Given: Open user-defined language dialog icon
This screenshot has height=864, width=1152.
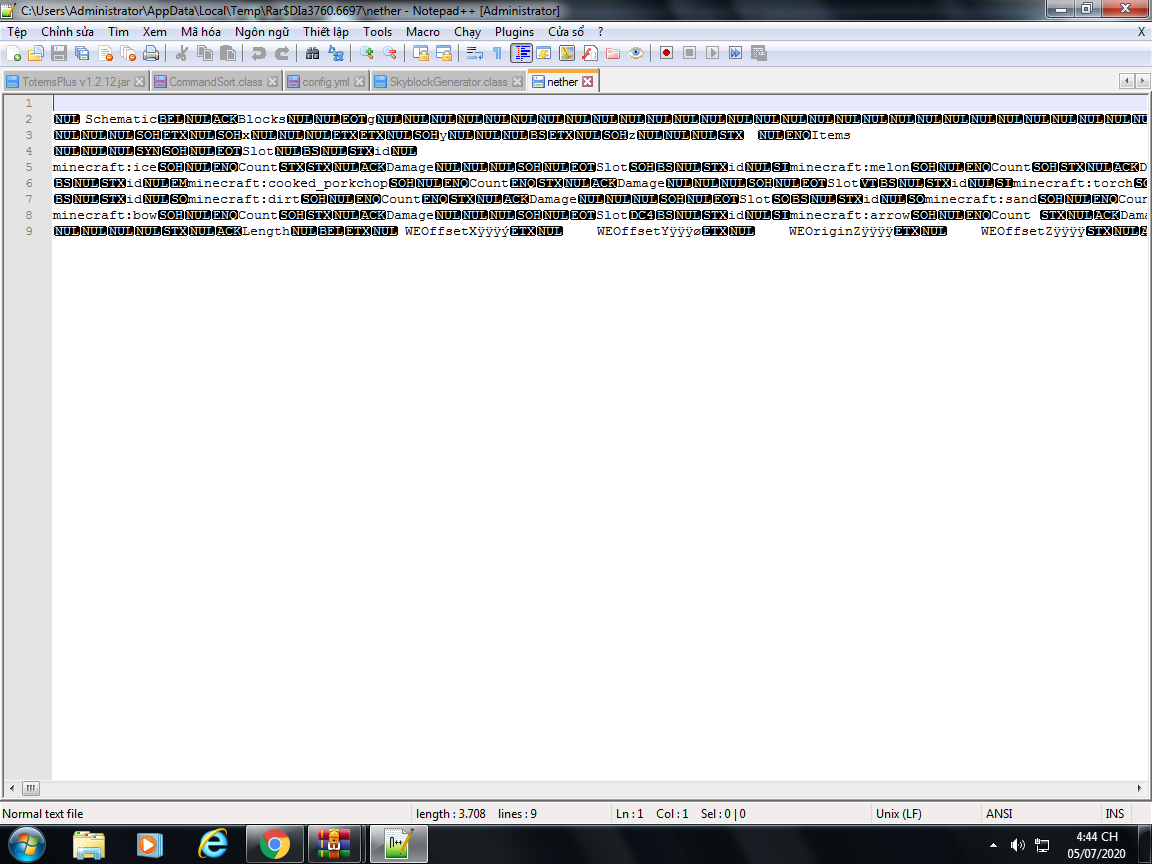Looking at the screenshot, I should [544, 53].
